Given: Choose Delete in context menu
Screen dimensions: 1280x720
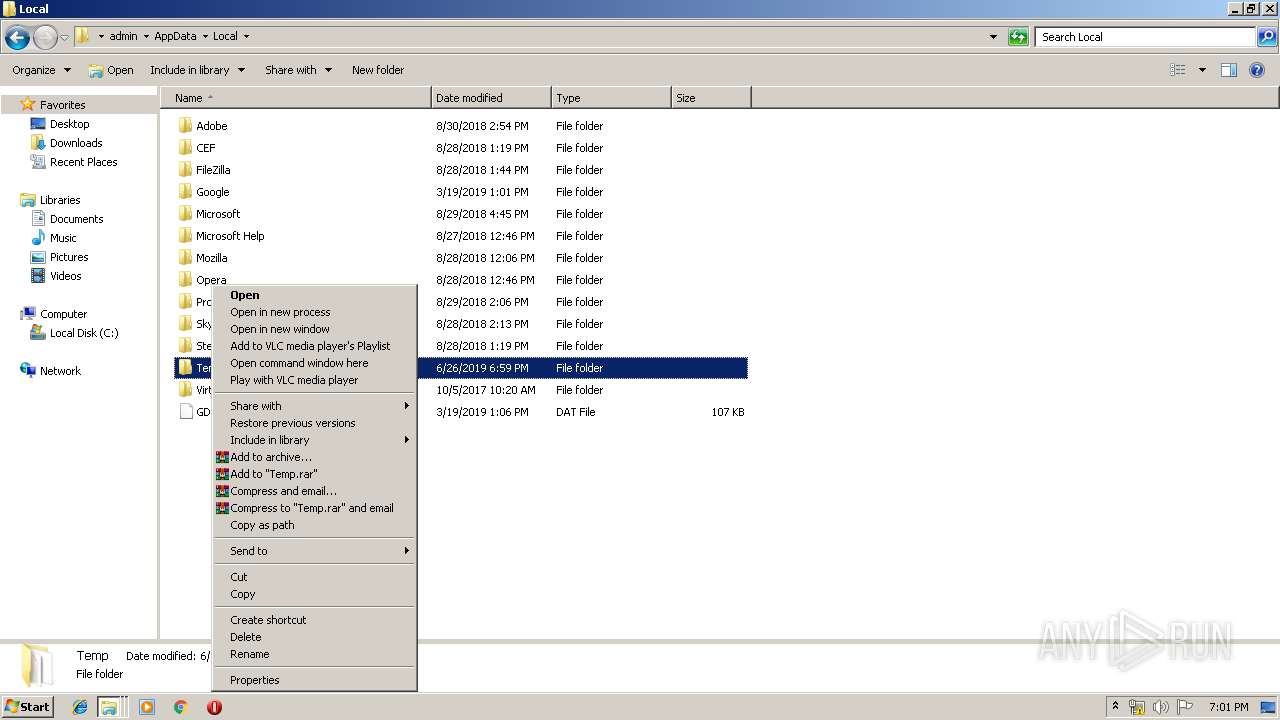Looking at the screenshot, I should 314,637.
